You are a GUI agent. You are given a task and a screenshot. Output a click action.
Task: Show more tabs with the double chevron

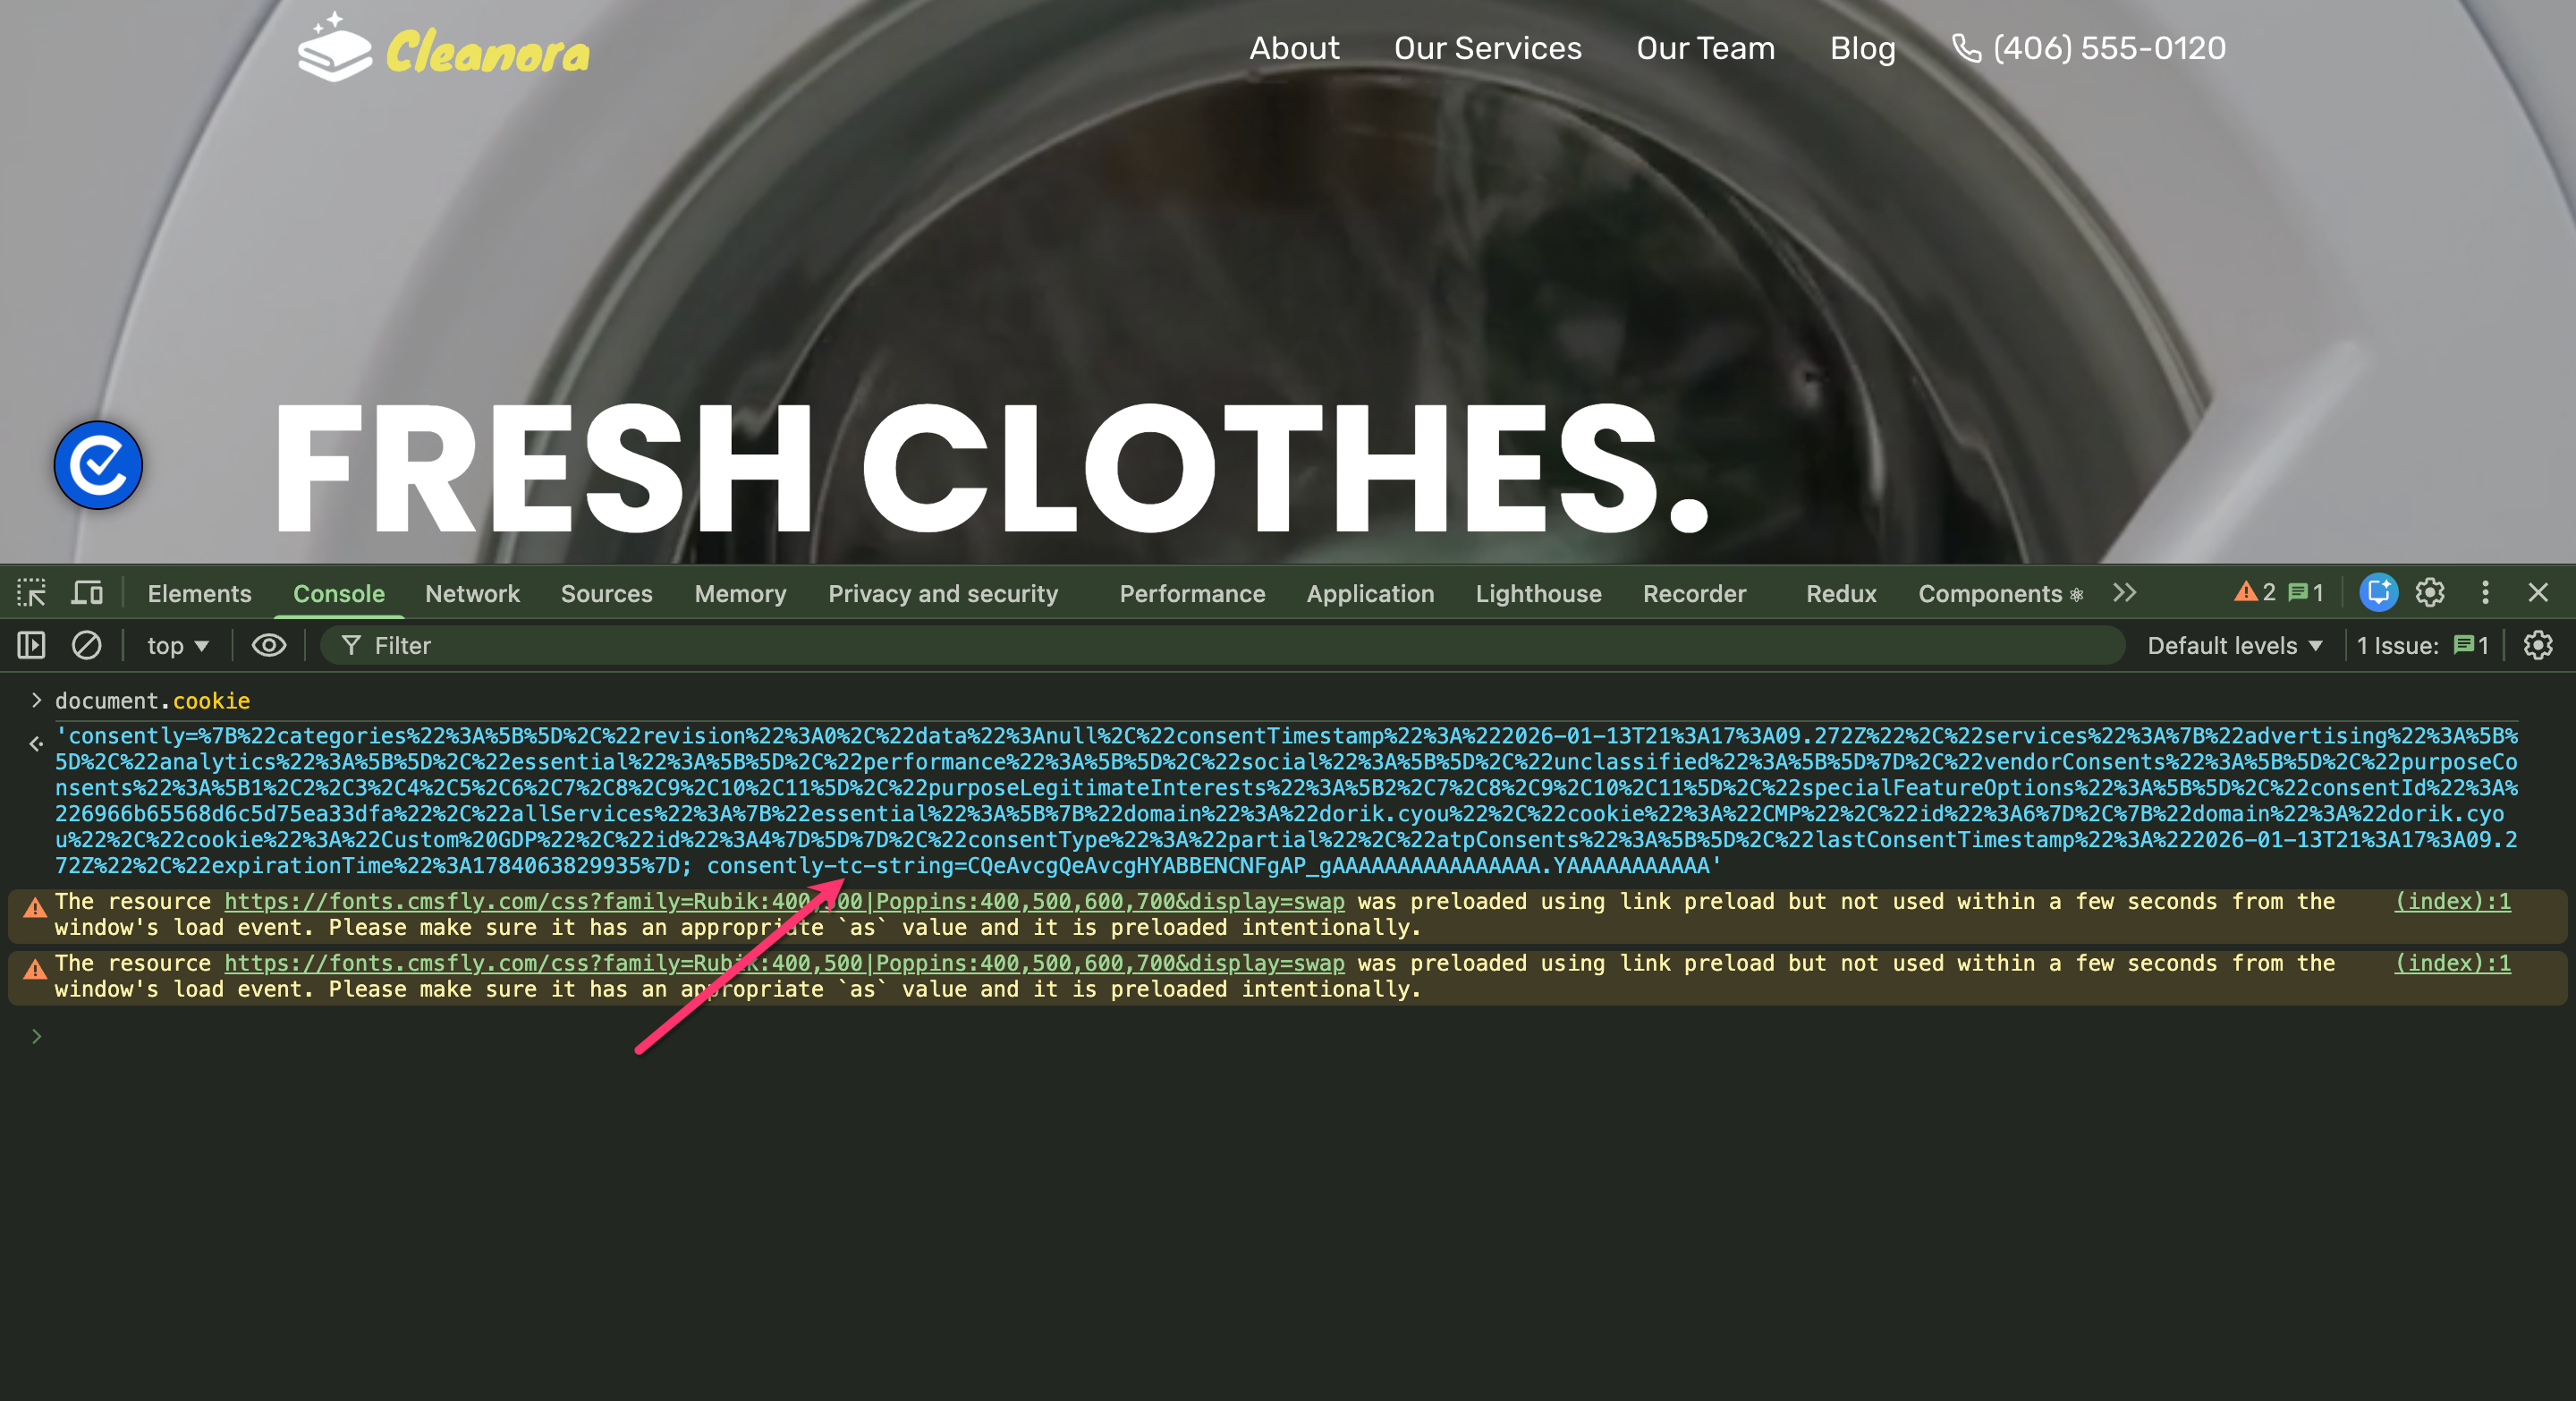coord(2125,593)
